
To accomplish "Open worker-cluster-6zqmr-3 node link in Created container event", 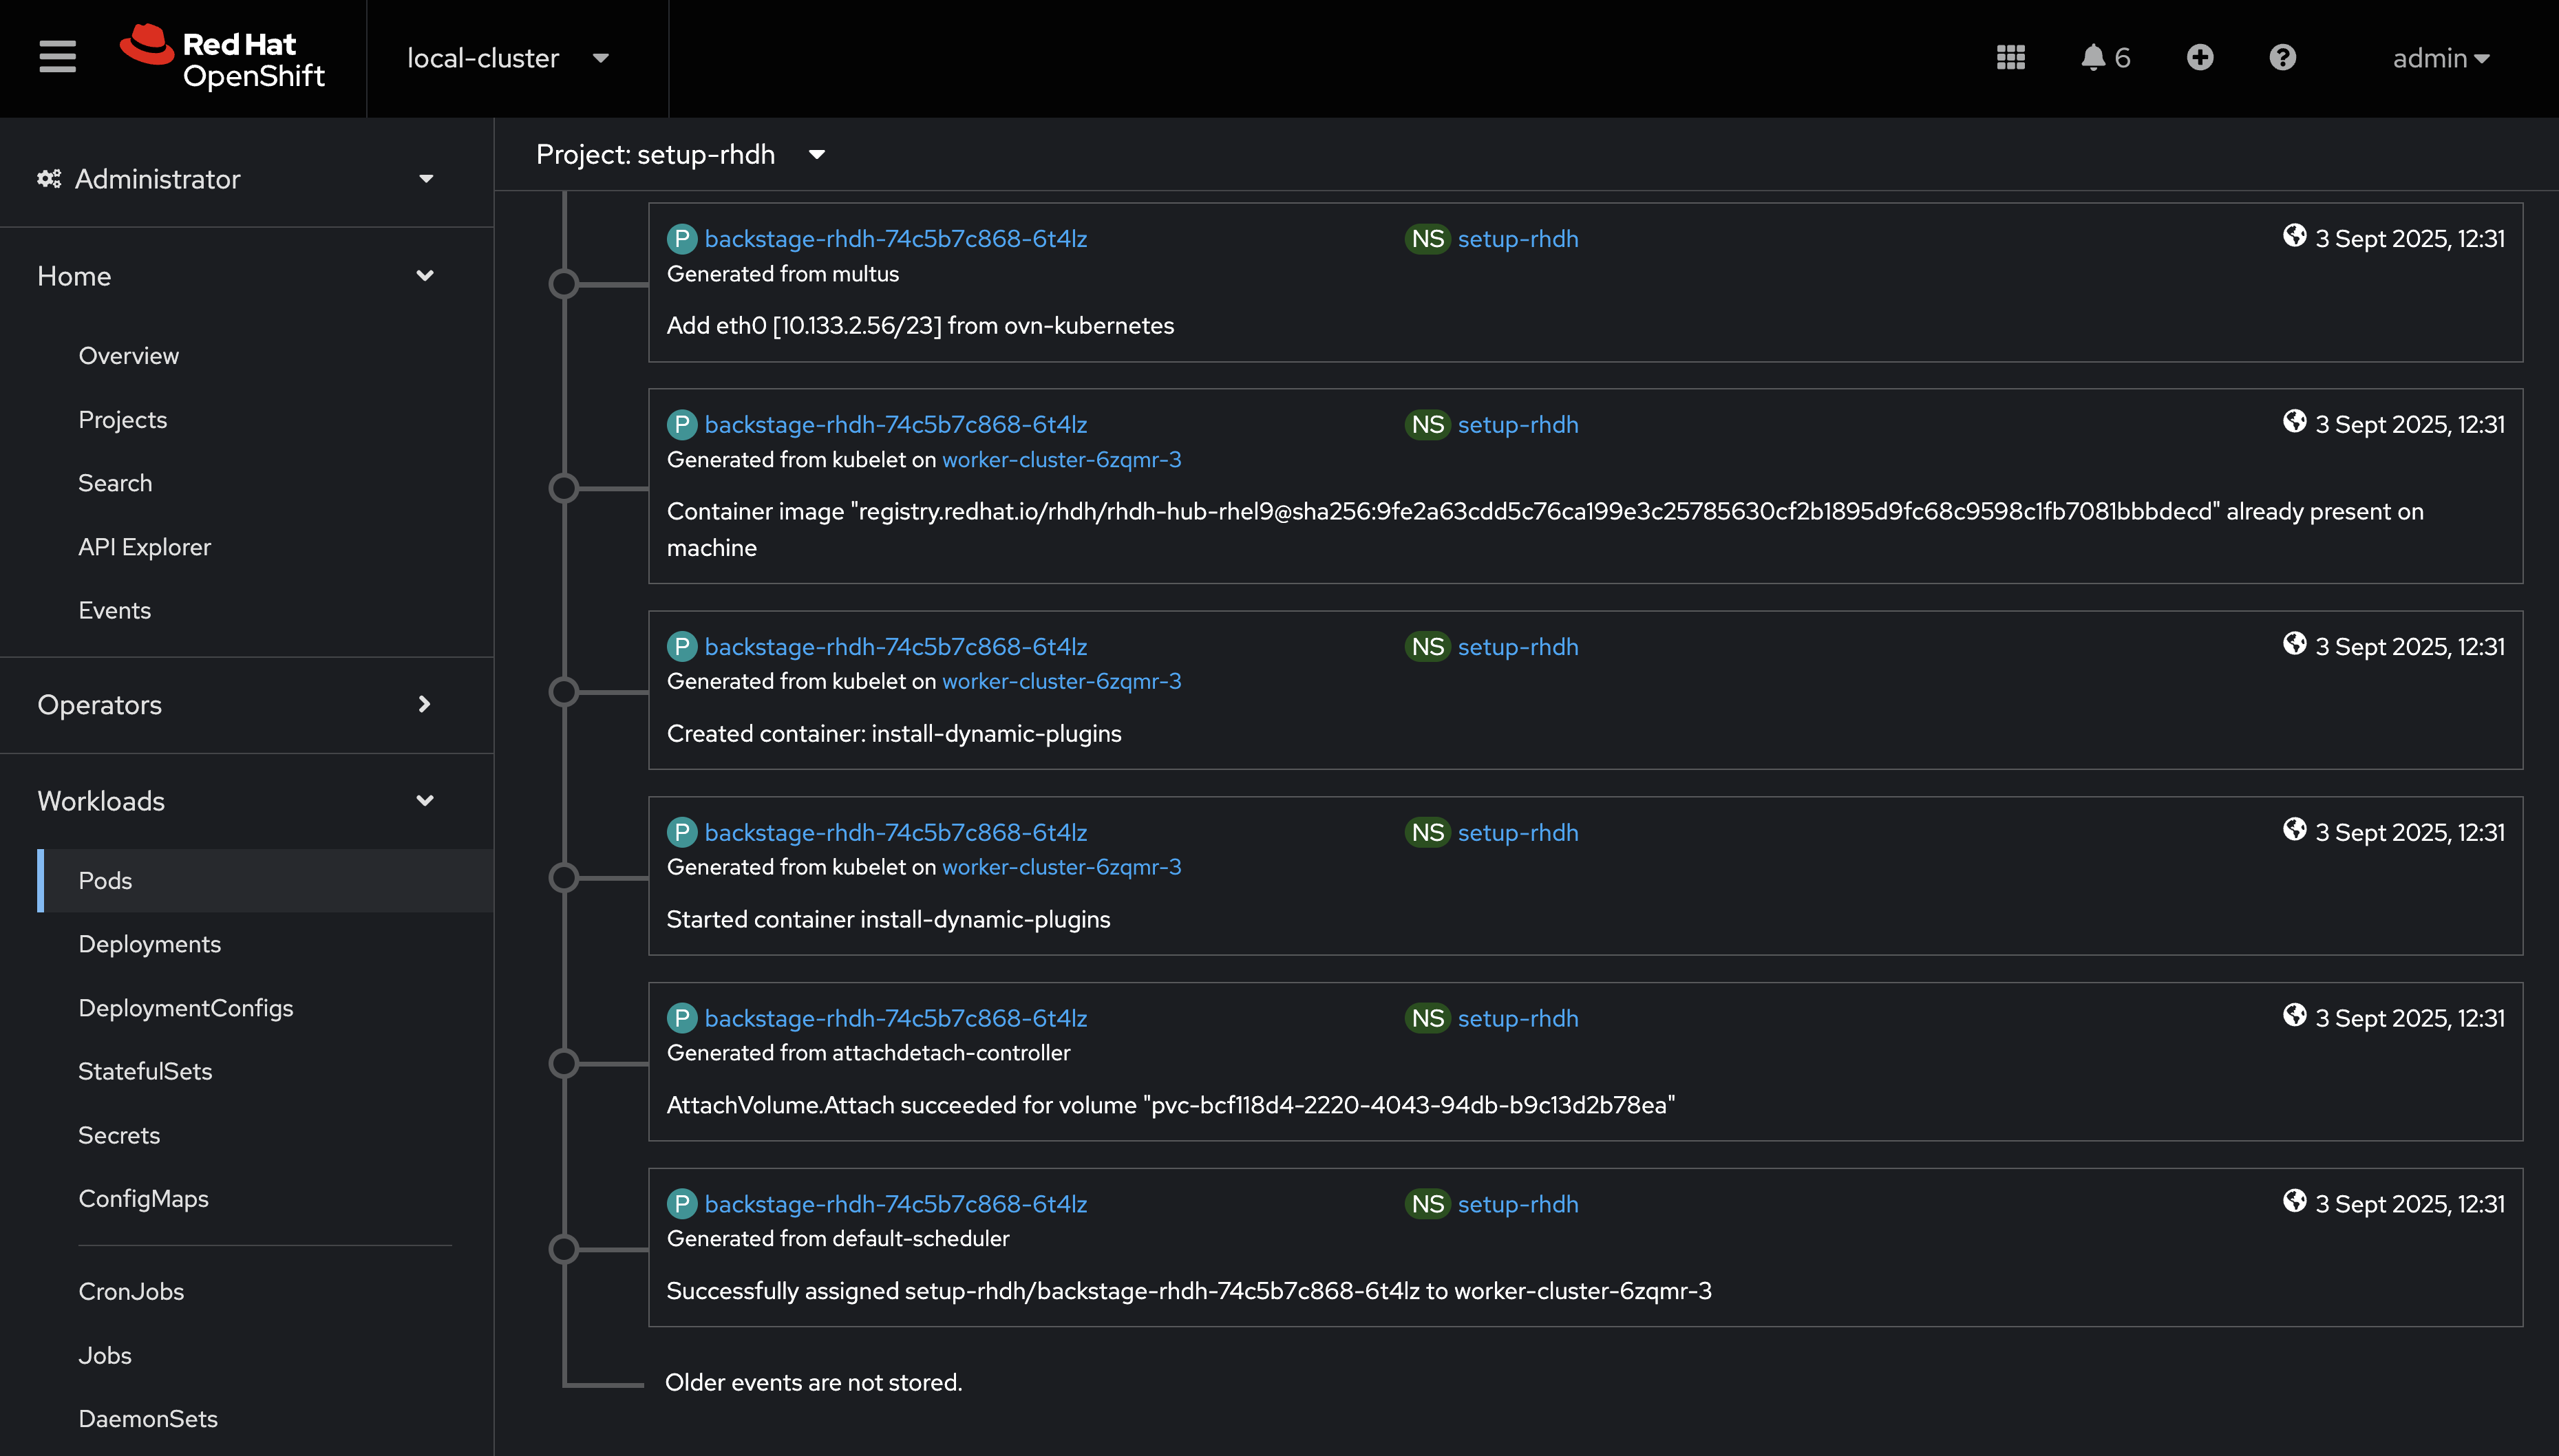I will click(x=1061, y=682).
